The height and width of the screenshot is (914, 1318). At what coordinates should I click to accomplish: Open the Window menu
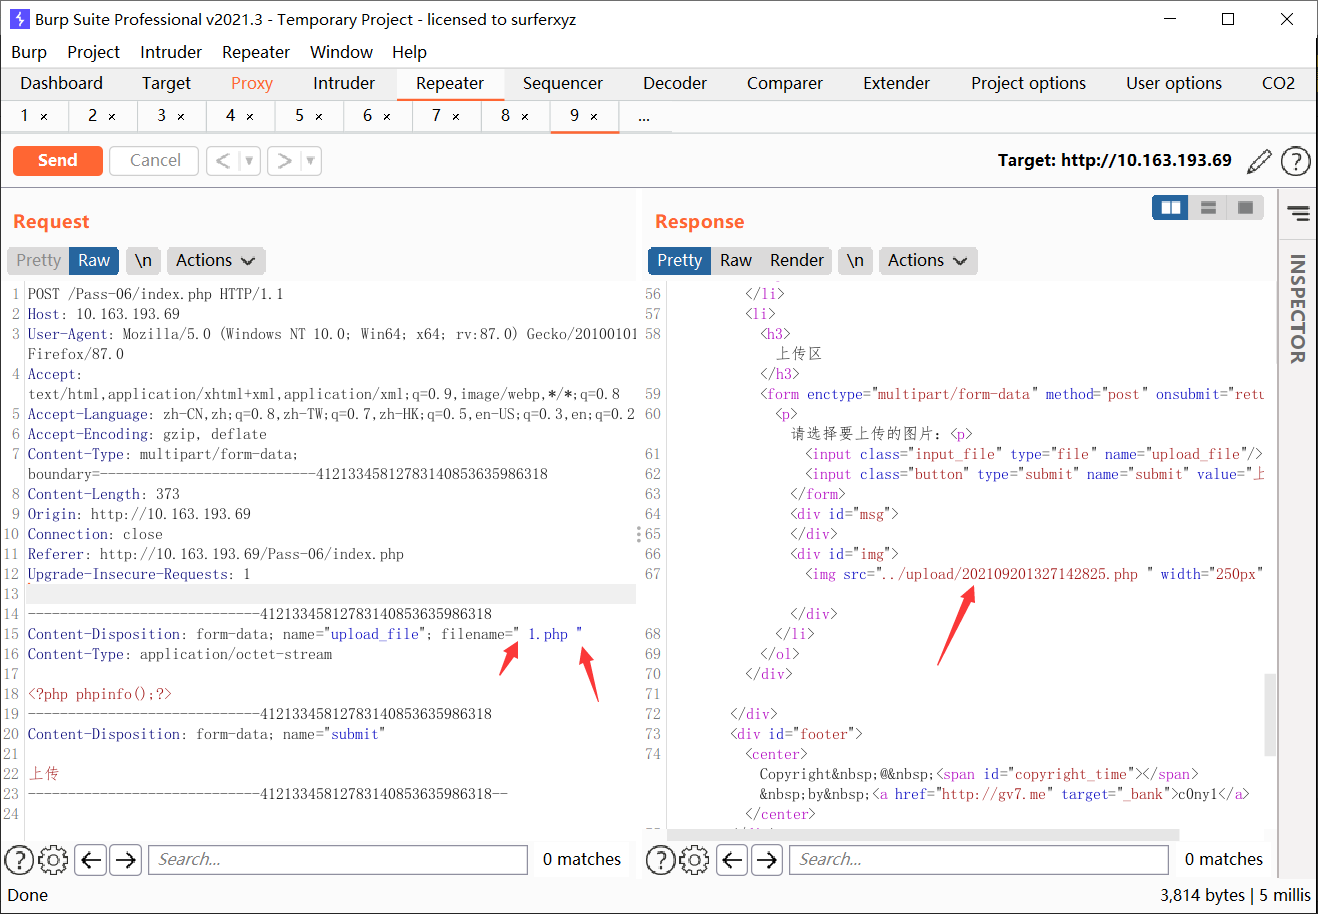(x=341, y=52)
